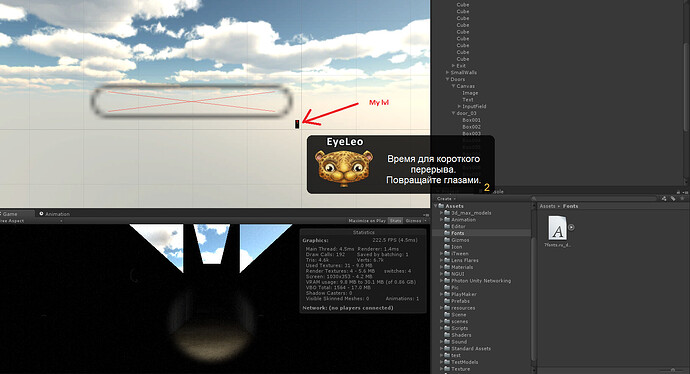Click the Network players connected text

coord(348,308)
